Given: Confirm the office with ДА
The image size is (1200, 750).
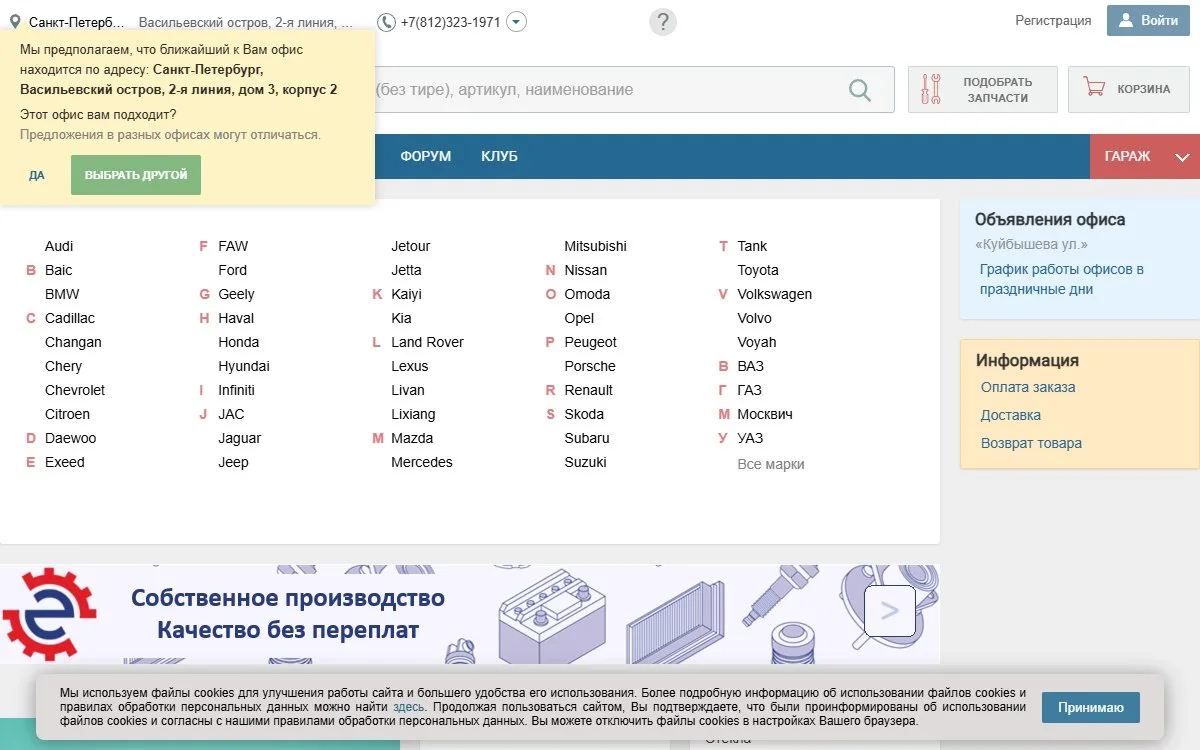Looking at the screenshot, I should pyautogui.click(x=37, y=175).
